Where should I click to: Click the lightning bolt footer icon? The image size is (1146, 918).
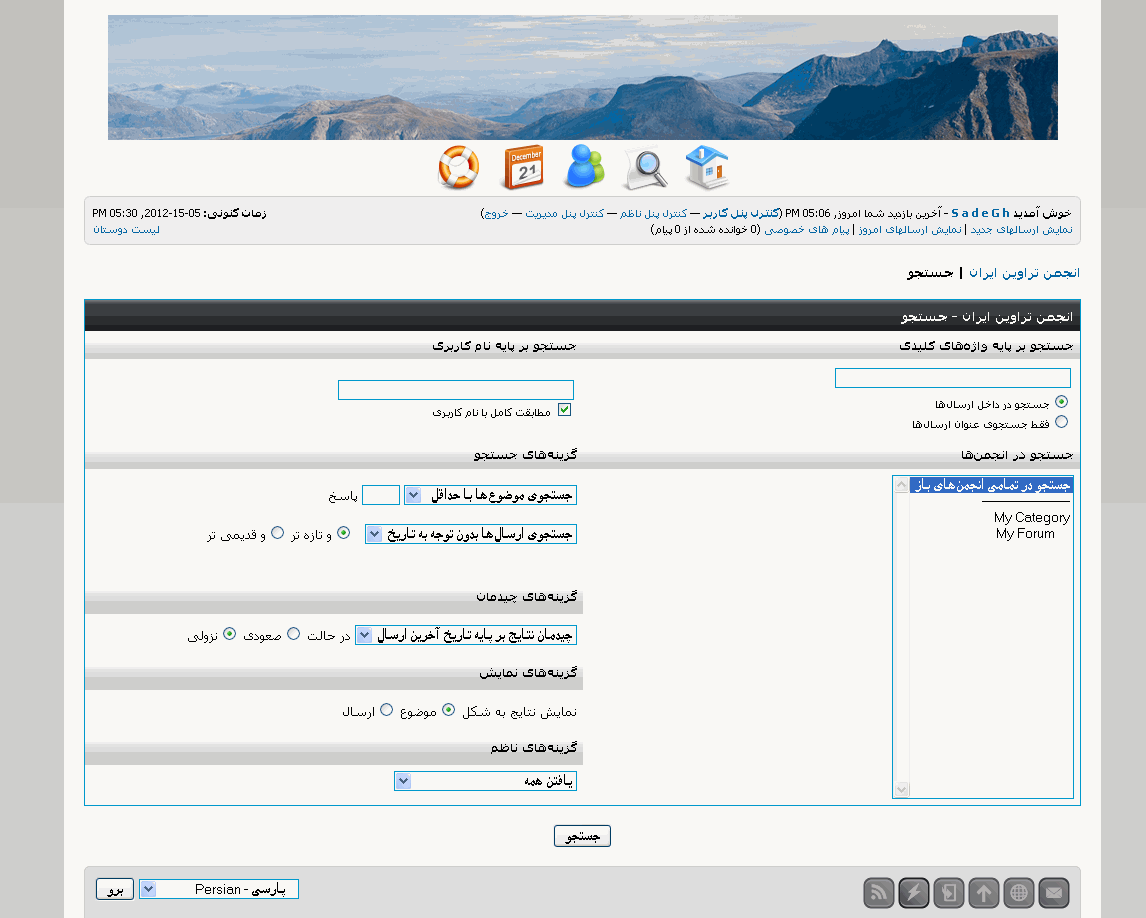pos(914,892)
